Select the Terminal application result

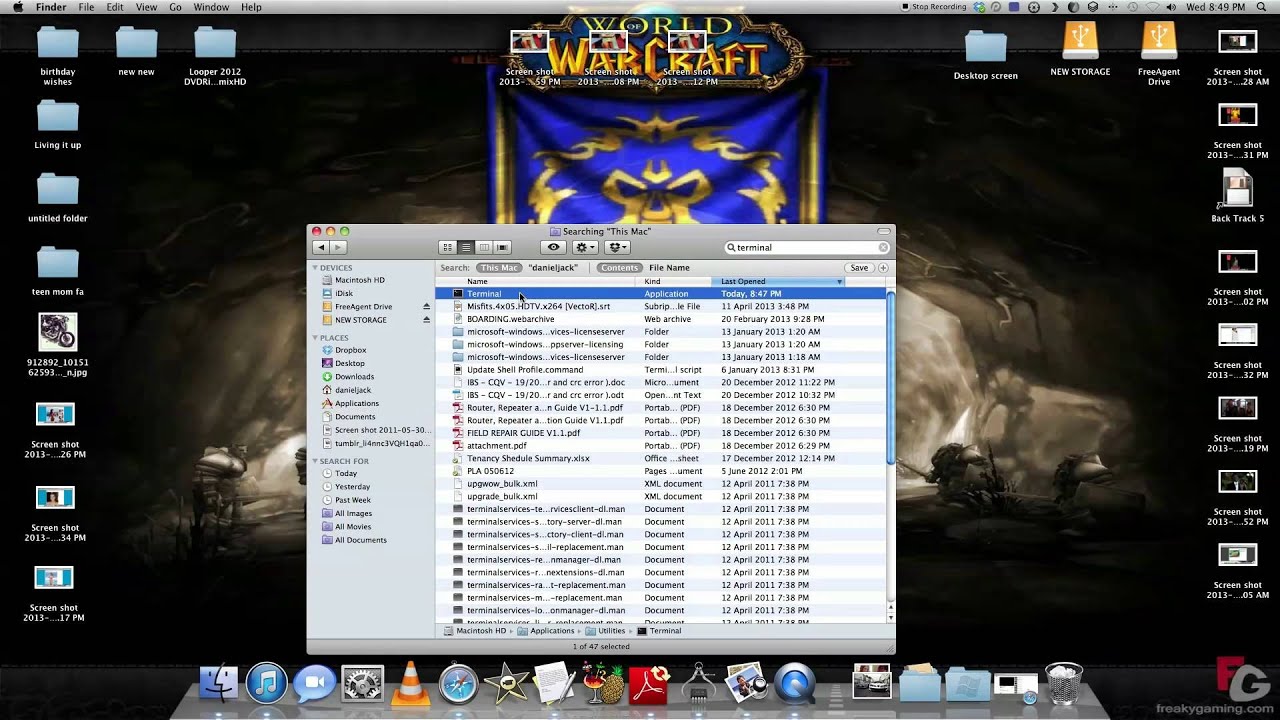pos(661,294)
